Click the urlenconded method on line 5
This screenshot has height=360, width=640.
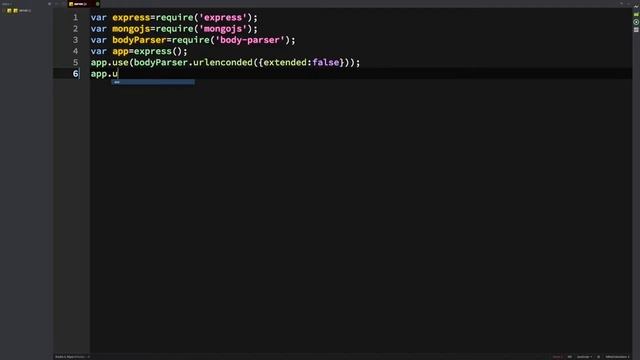(223, 62)
